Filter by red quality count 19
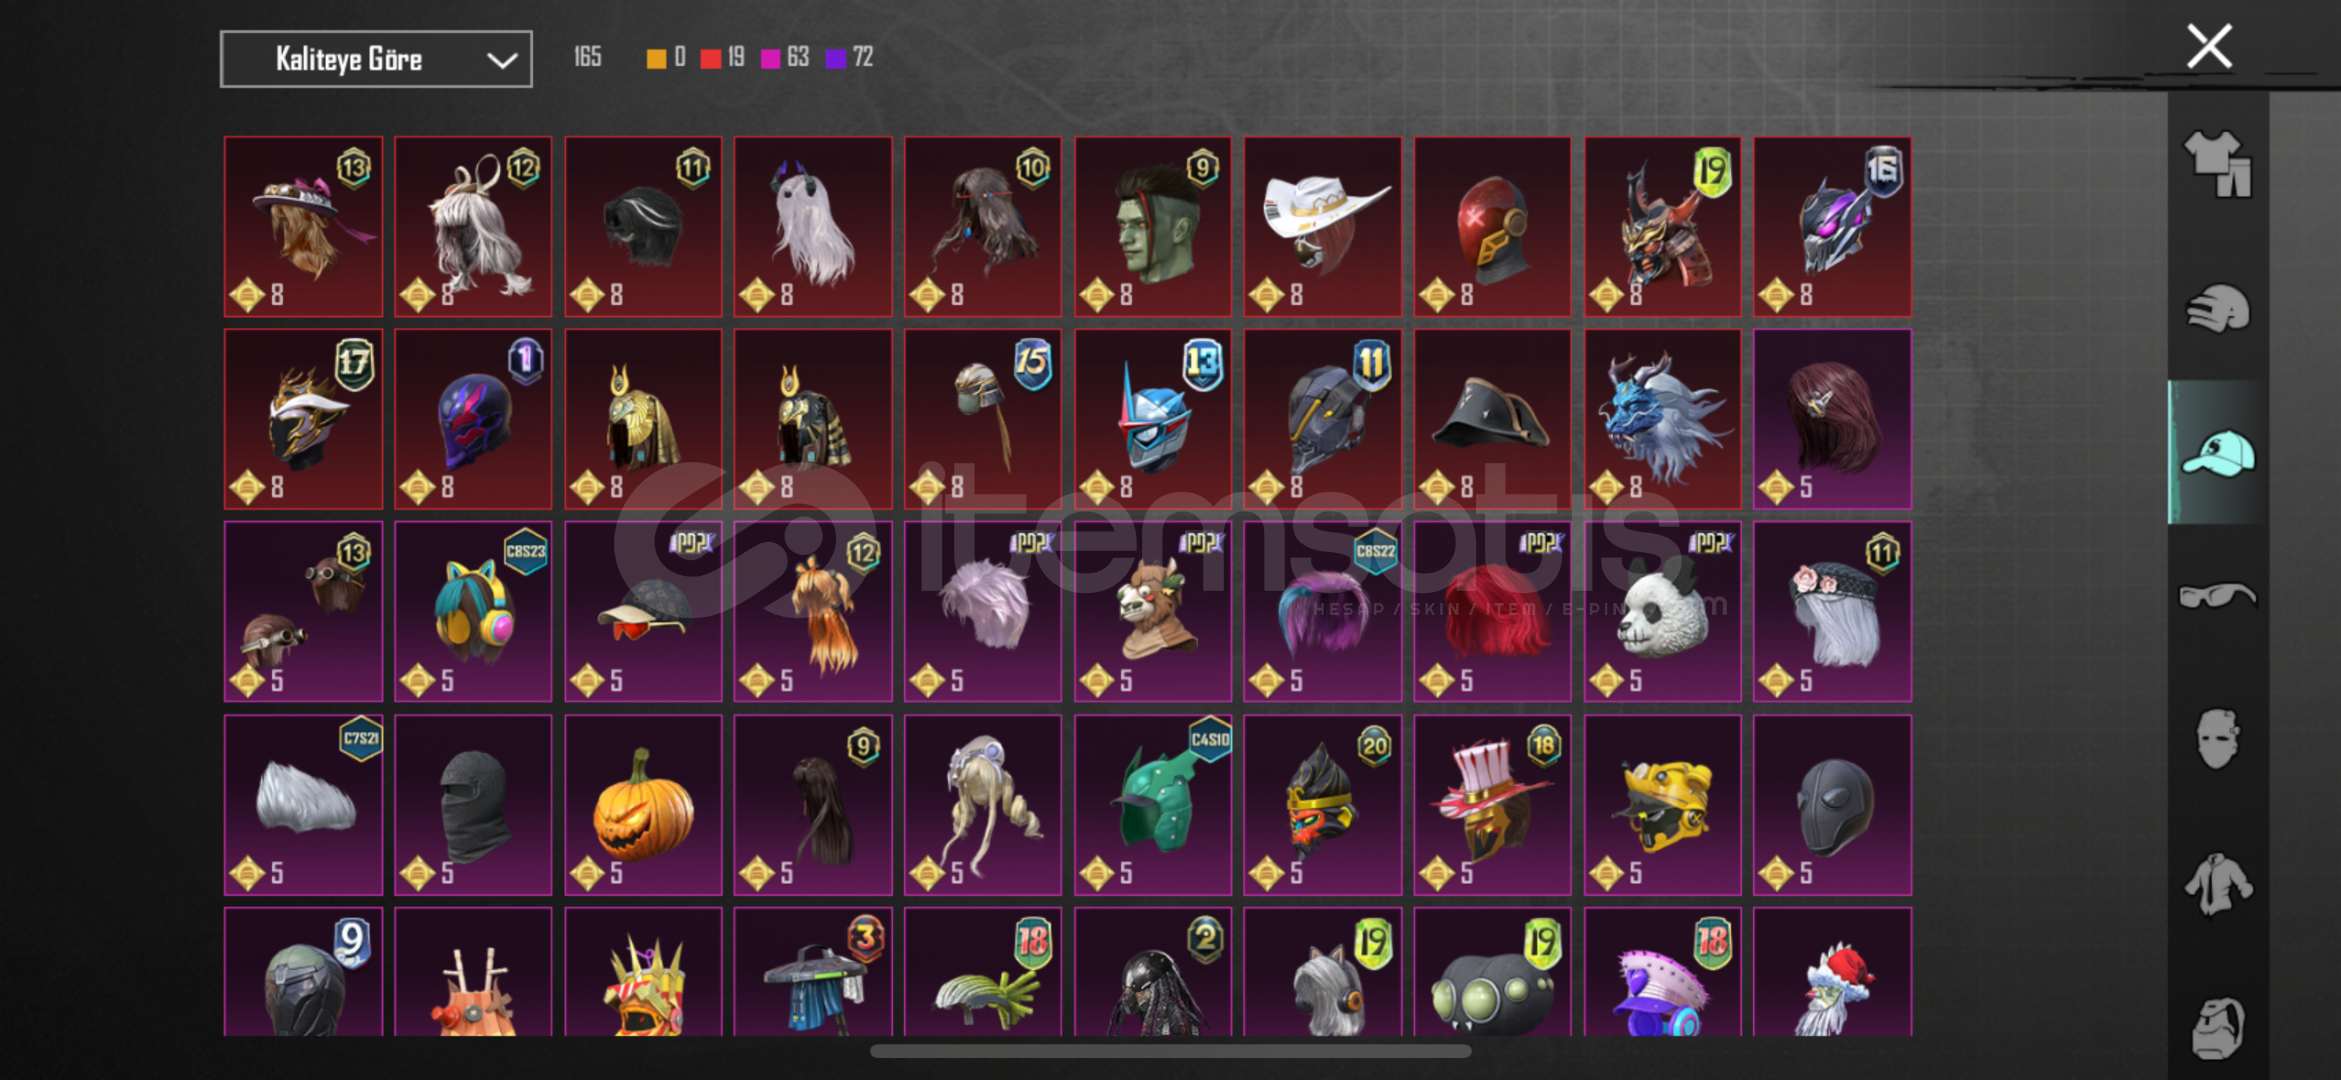The height and width of the screenshot is (1080, 2341). click(722, 58)
